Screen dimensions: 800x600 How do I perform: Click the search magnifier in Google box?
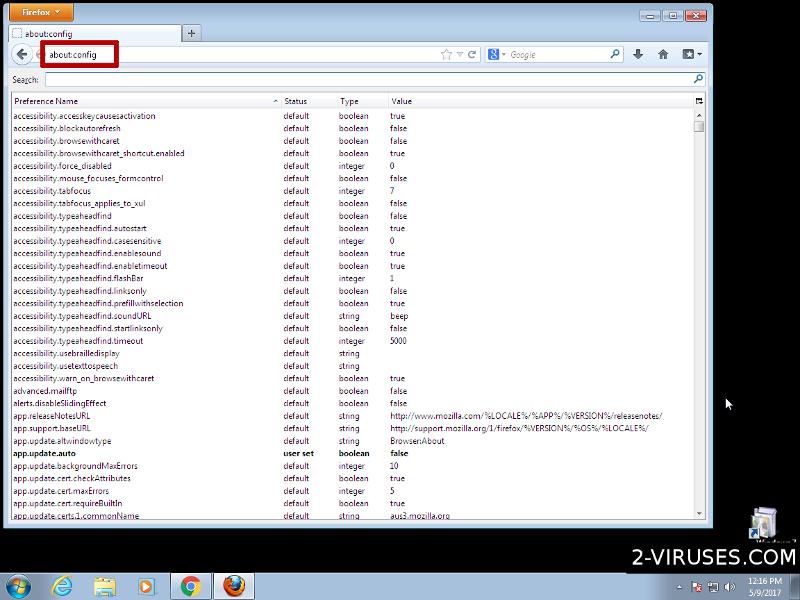615,55
